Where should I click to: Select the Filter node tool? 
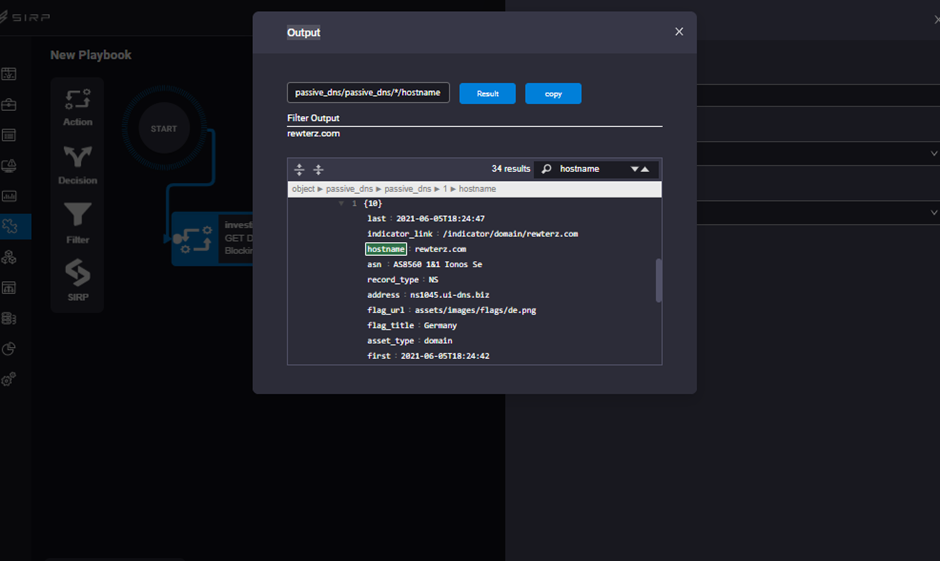(78, 223)
